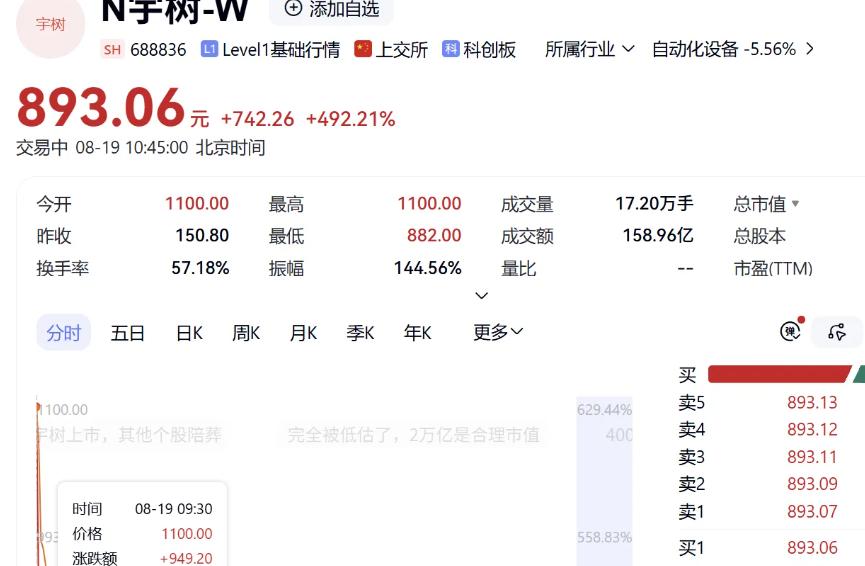The height and width of the screenshot is (566, 865).
Task: Click 买1 price 893.06
Action: (812, 548)
